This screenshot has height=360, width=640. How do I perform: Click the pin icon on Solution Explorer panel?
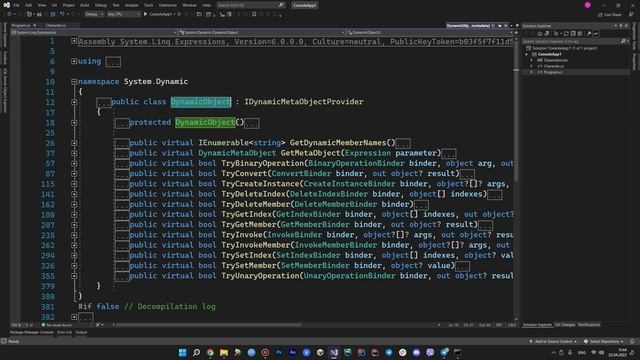point(621,26)
